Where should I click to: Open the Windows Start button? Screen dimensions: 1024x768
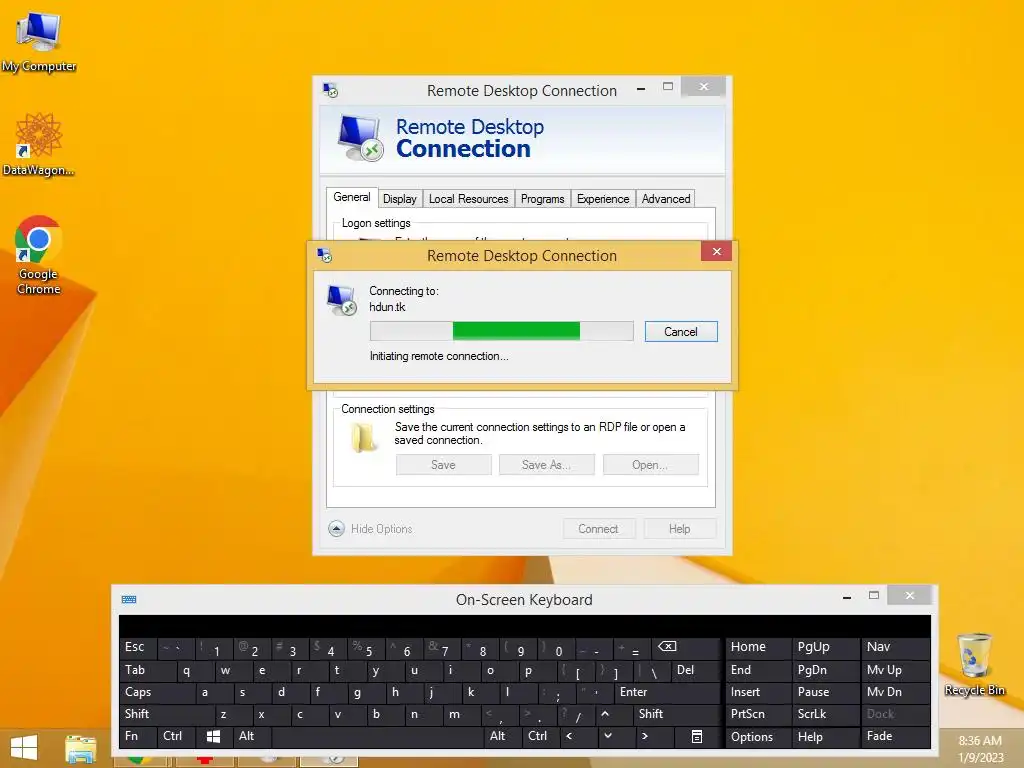[x=24, y=748]
